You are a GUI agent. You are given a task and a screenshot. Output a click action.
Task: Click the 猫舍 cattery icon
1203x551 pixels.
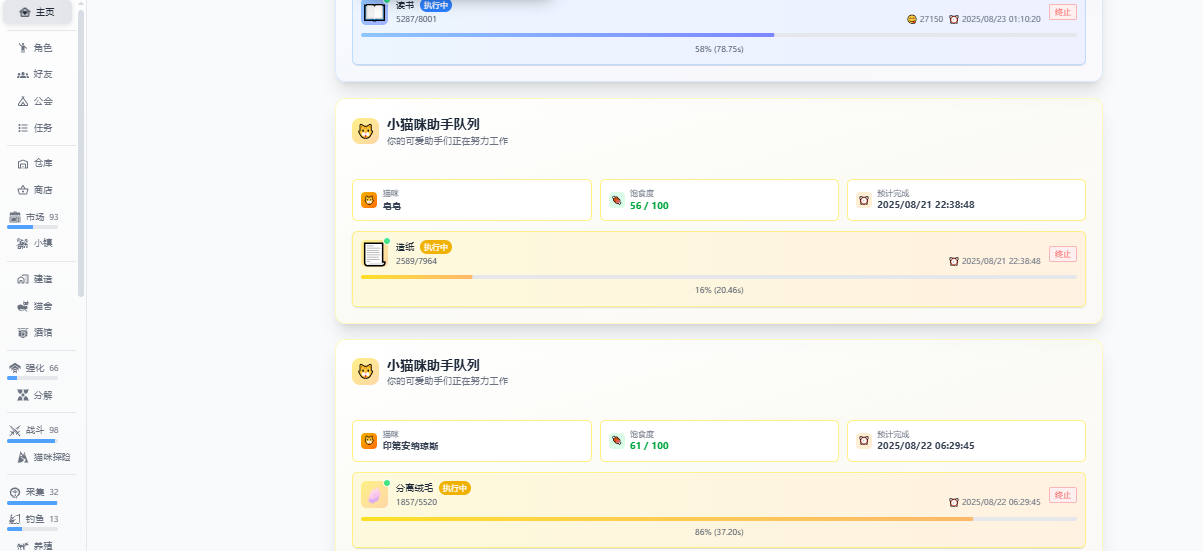point(23,306)
